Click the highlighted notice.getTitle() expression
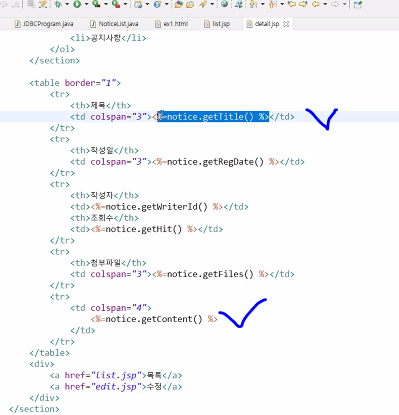 coord(213,117)
